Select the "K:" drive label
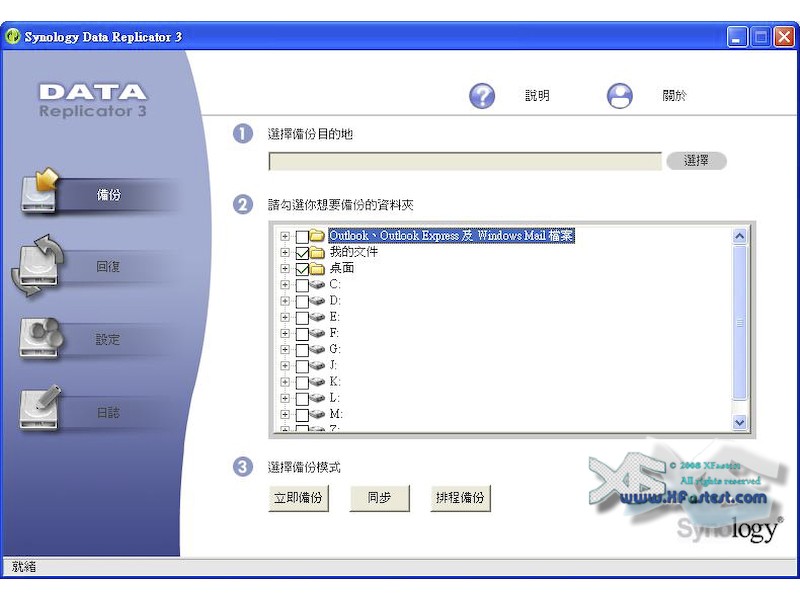The image size is (800, 600). (x=335, y=382)
